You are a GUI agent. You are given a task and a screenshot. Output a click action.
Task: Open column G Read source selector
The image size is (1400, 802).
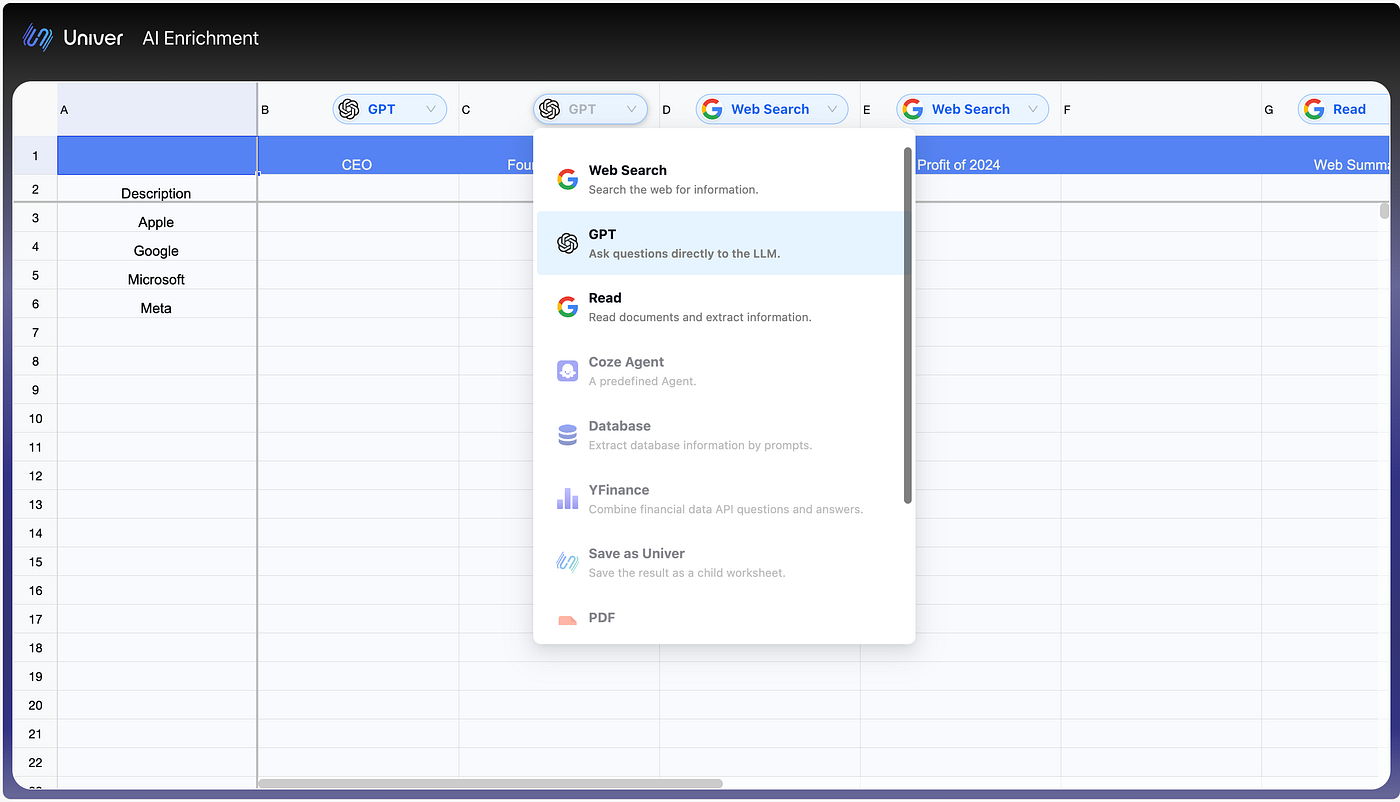click(x=1344, y=109)
